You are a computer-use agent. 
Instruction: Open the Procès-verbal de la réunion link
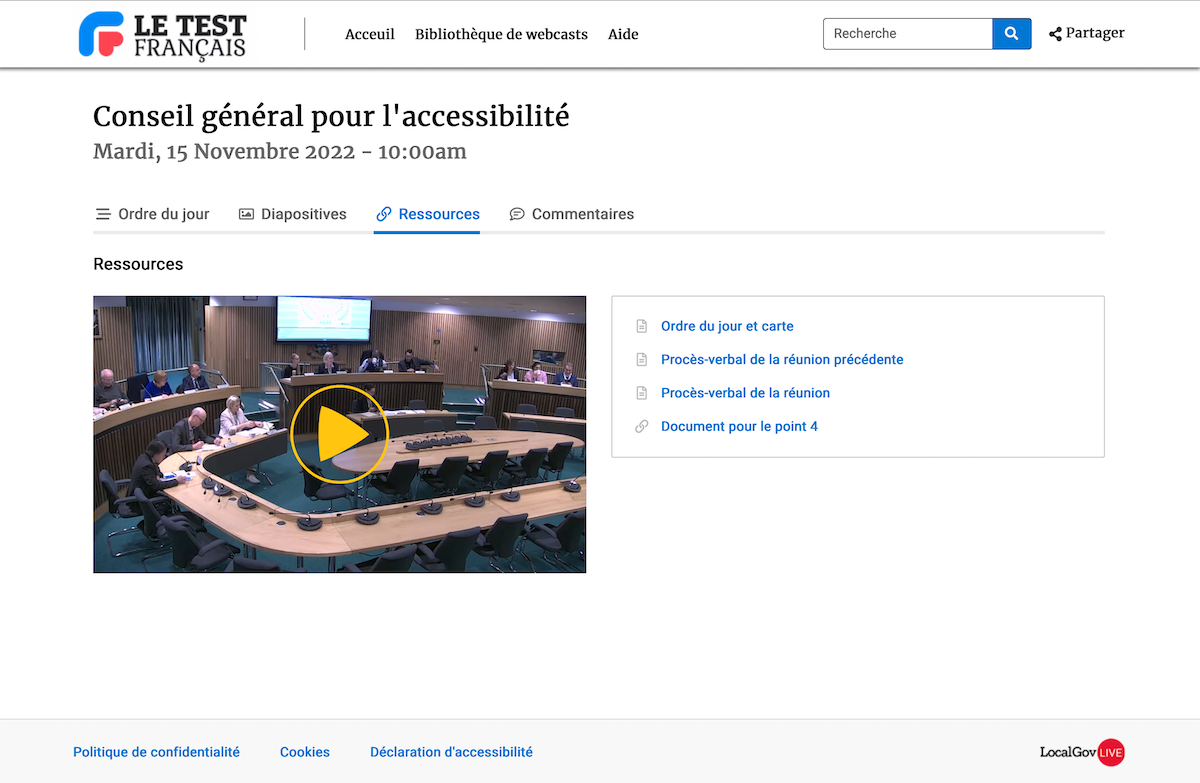[x=745, y=393]
